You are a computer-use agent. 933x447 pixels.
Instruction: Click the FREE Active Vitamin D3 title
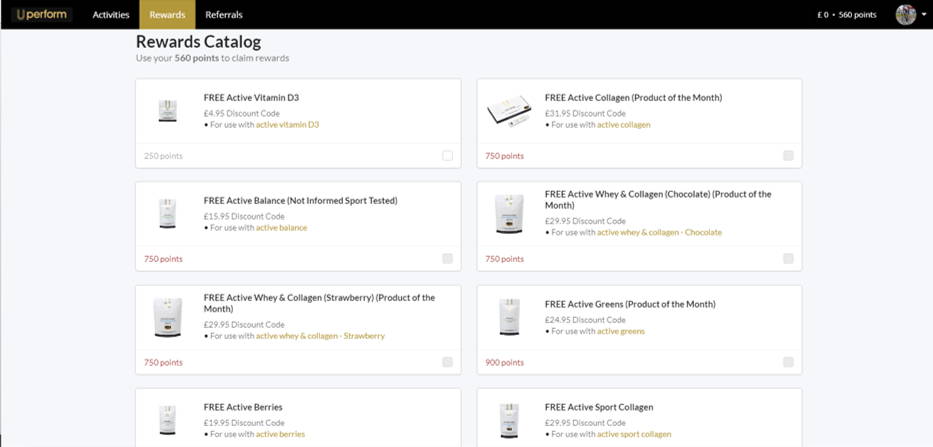[x=251, y=98]
